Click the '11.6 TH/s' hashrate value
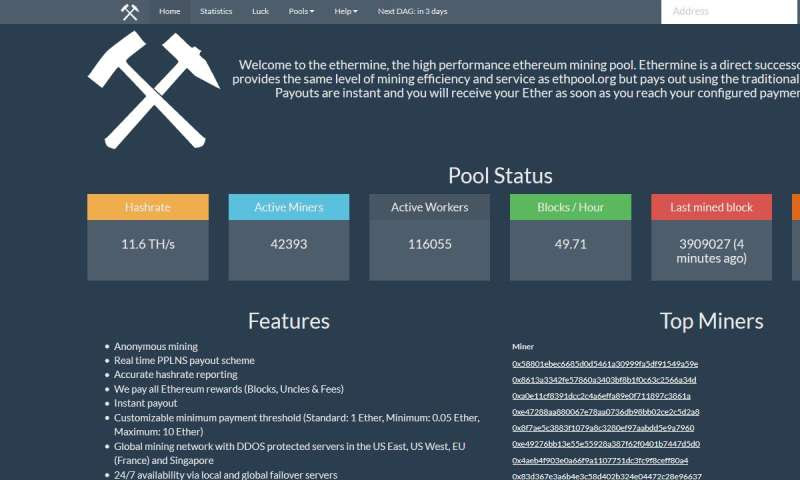This screenshot has height=480, width=800. [148, 244]
